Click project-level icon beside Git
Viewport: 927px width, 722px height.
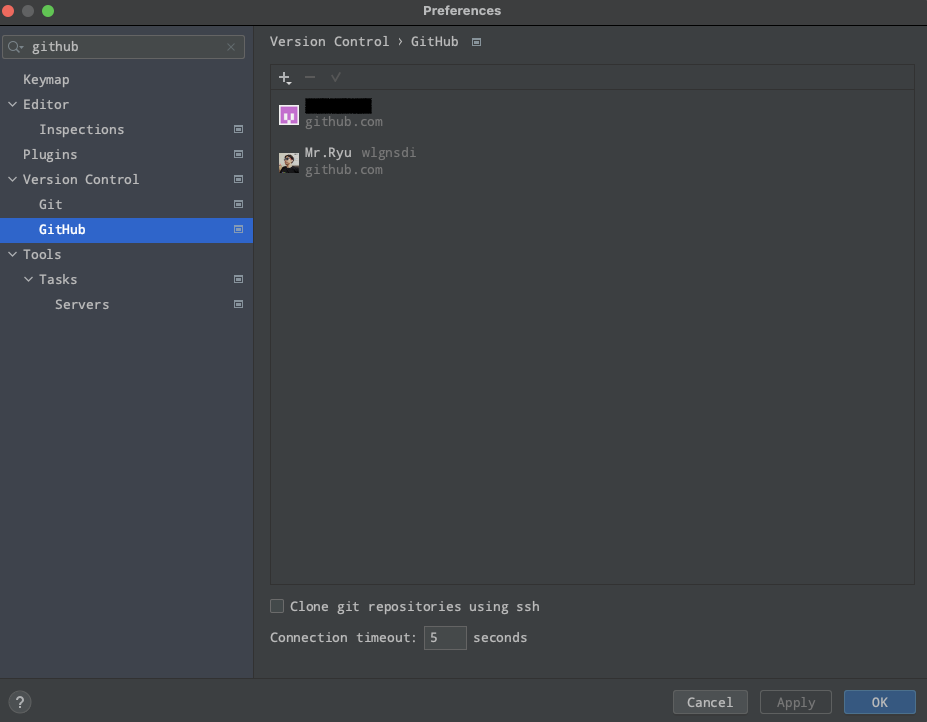click(238, 204)
